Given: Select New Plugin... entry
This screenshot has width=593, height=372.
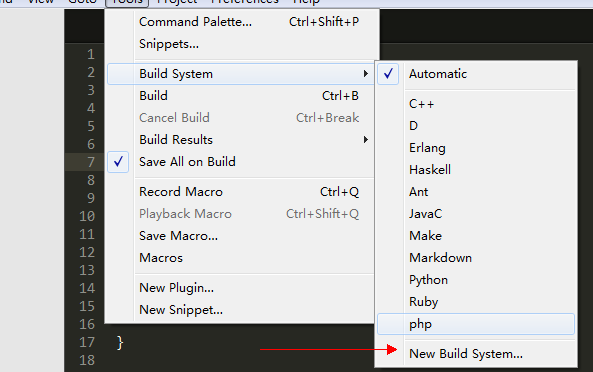Looking at the screenshot, I should 241,288.
